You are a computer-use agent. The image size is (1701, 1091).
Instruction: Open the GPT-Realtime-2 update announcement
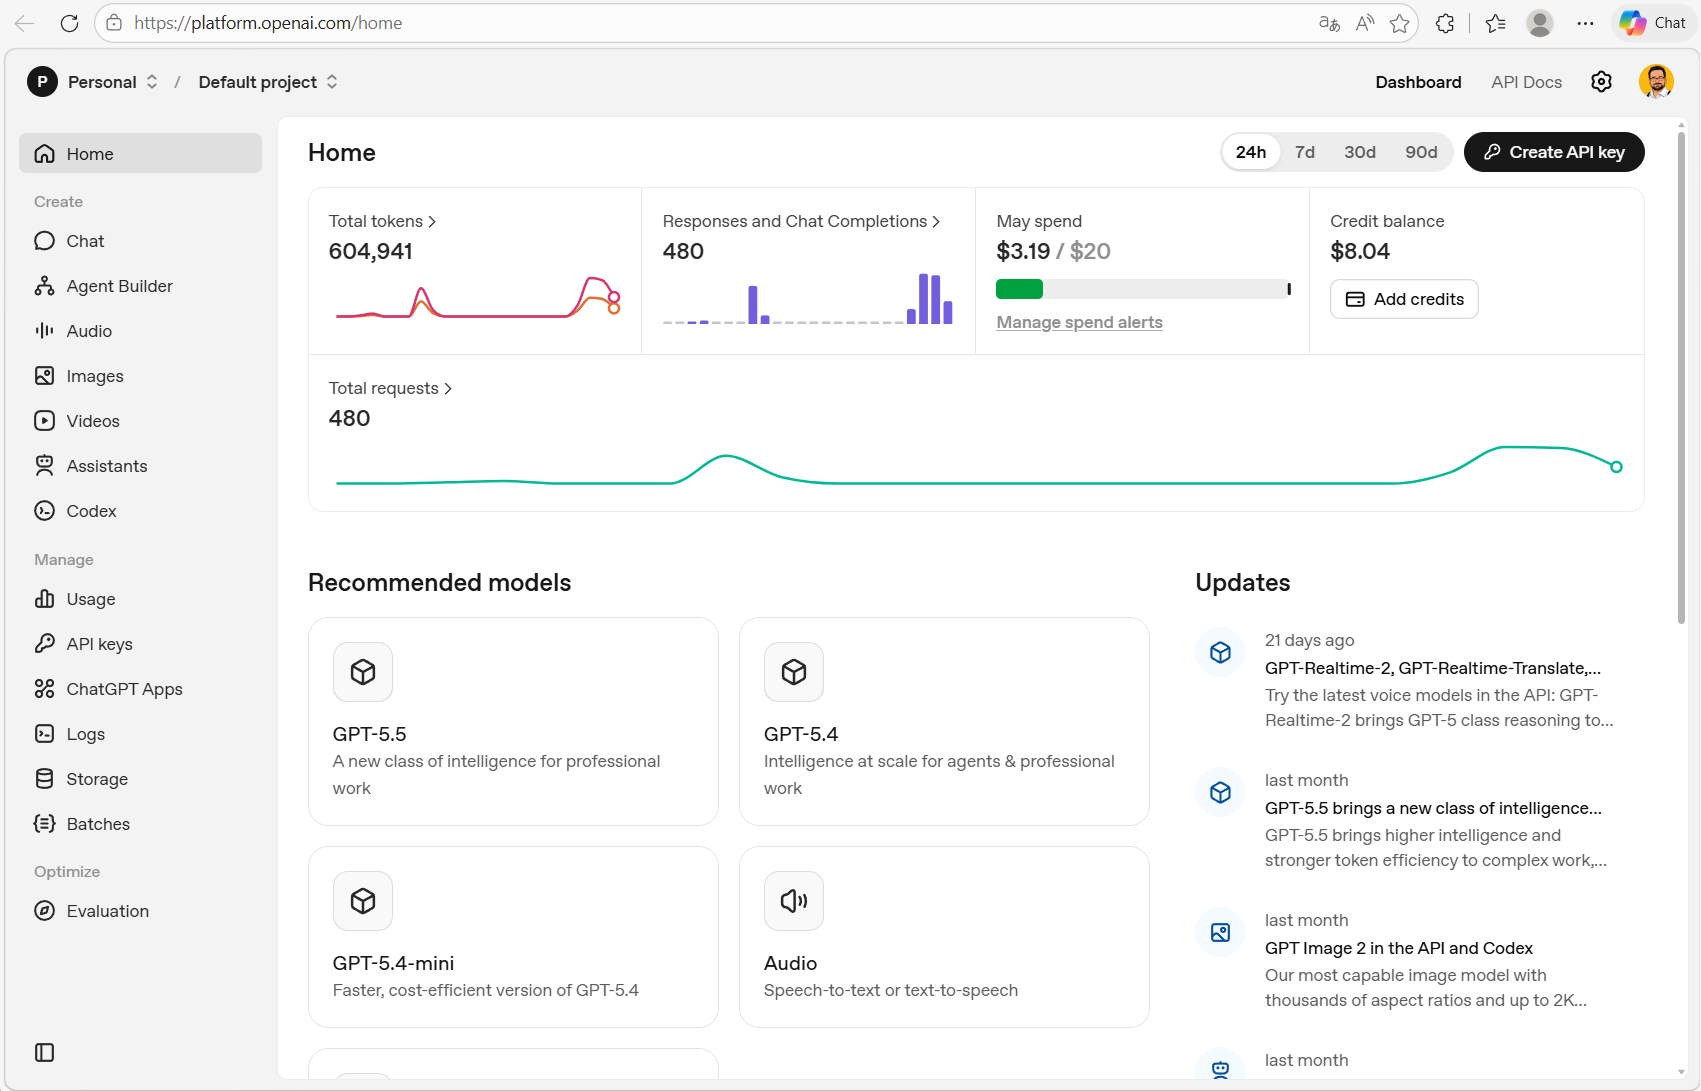tap(1433, 668)
